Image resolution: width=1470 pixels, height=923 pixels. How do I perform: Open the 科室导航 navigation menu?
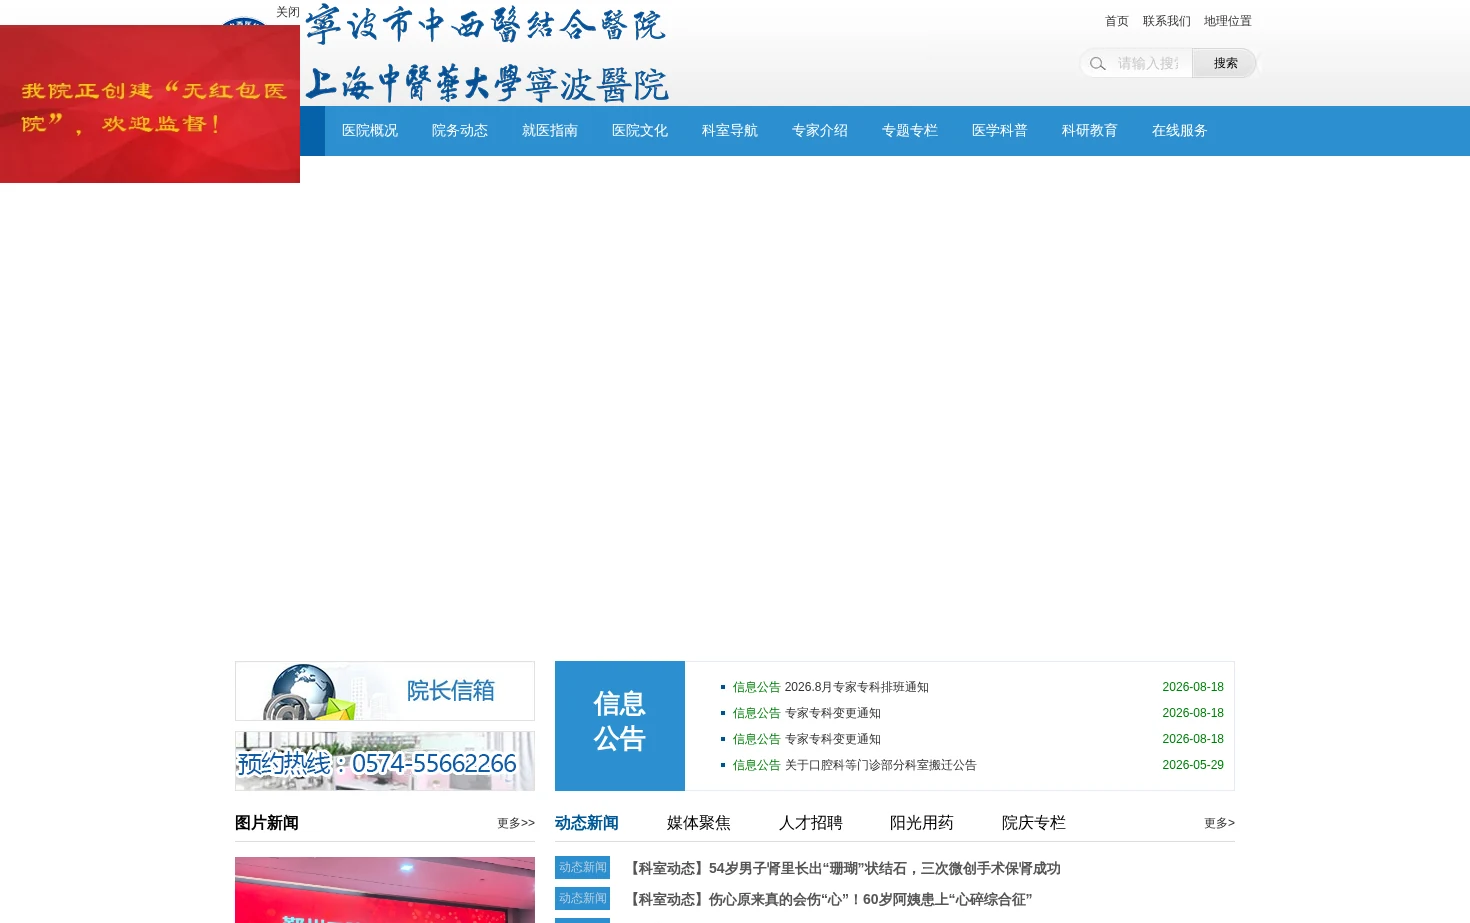point(730,131)
